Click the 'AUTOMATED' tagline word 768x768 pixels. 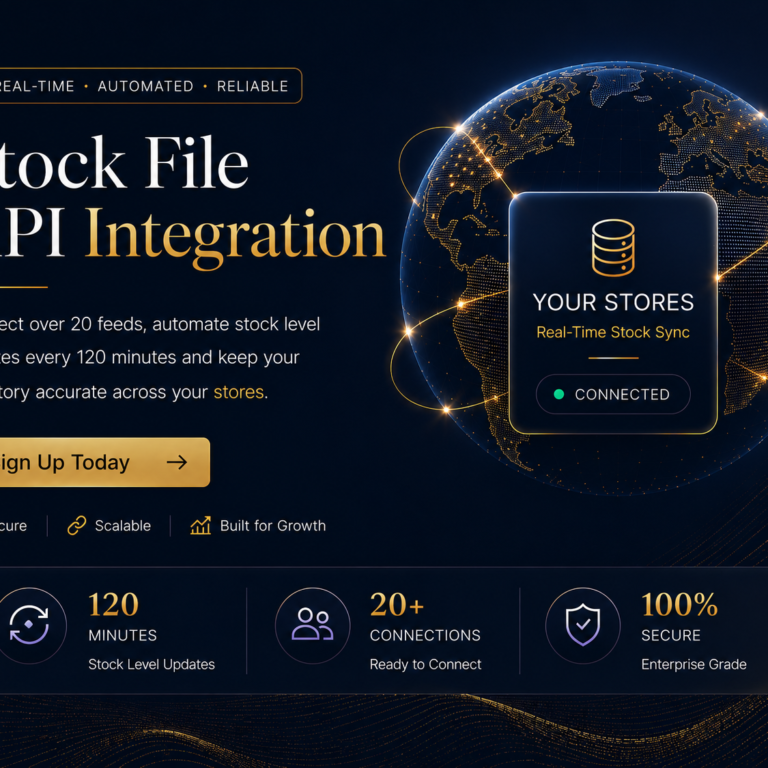[x=145, y=86]
